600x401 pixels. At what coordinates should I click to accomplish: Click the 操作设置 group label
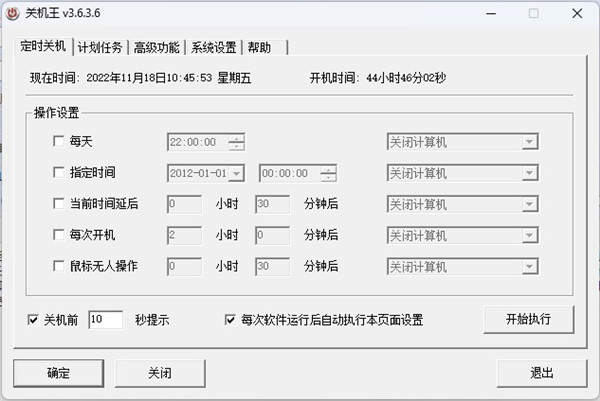click(x=57, y=113)
